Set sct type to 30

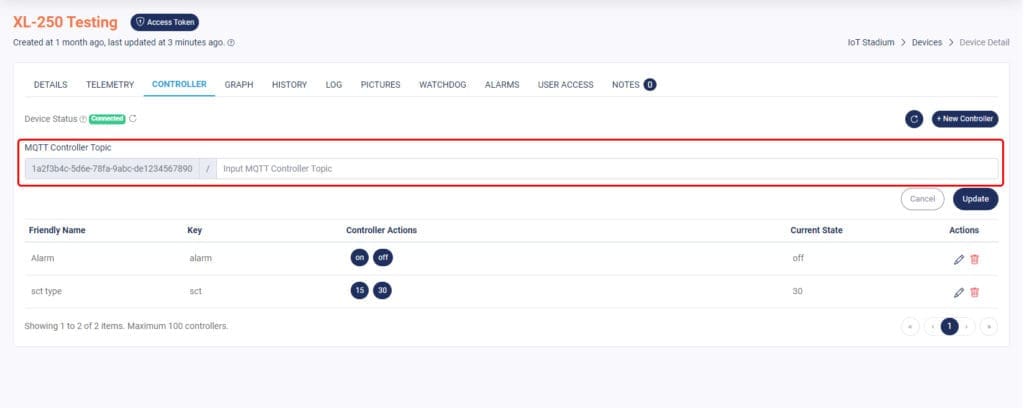tap(382, 291)
